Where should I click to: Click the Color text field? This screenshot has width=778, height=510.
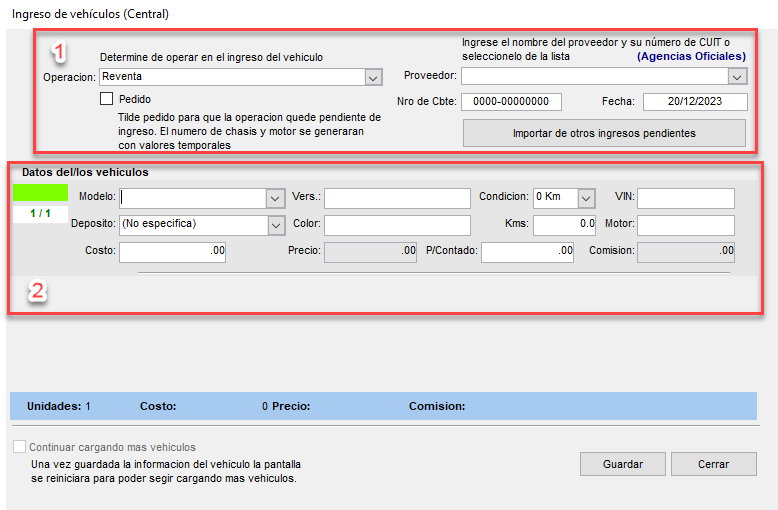[396, 225]
